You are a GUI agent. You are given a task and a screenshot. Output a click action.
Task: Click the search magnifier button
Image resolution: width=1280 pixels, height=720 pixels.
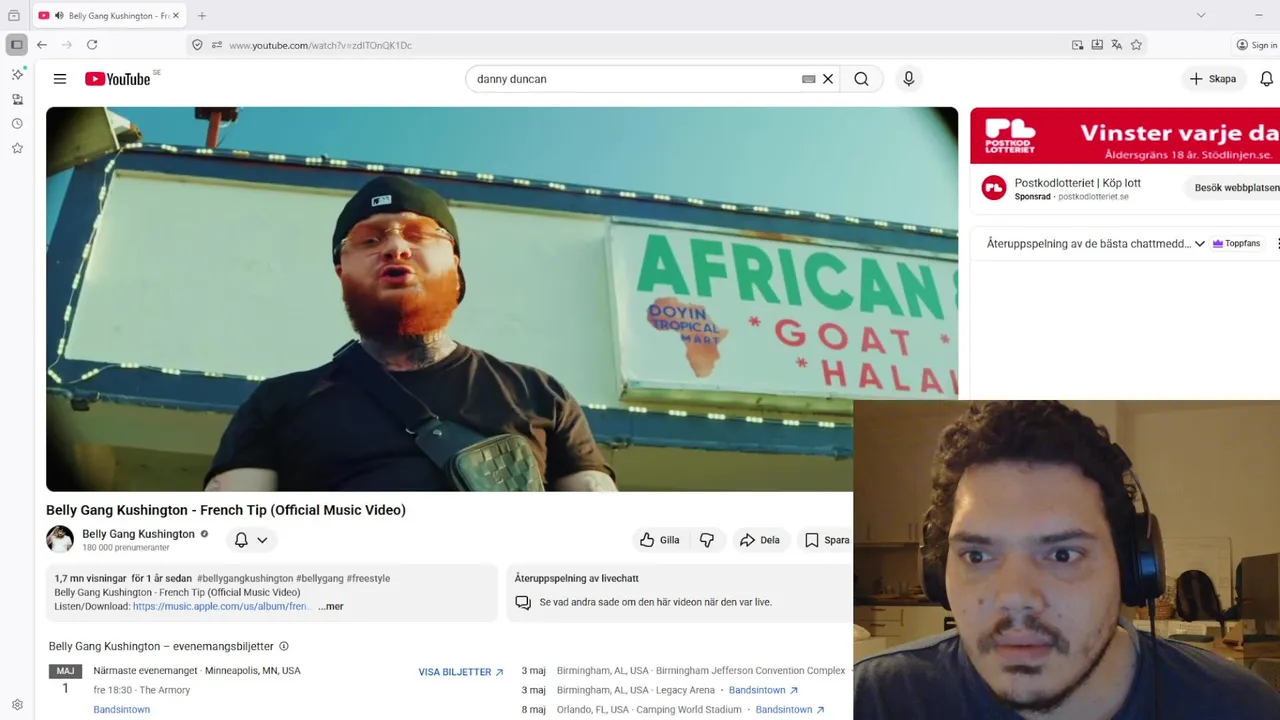tap(861, 79)
